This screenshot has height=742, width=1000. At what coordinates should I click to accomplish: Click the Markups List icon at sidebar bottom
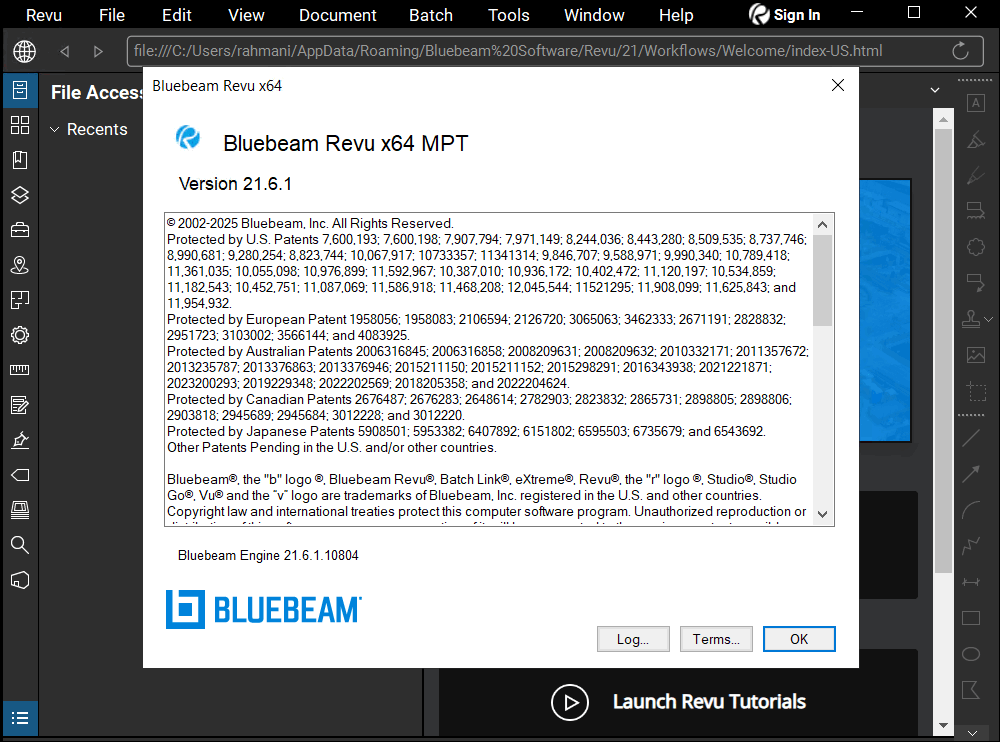[20, 718]
